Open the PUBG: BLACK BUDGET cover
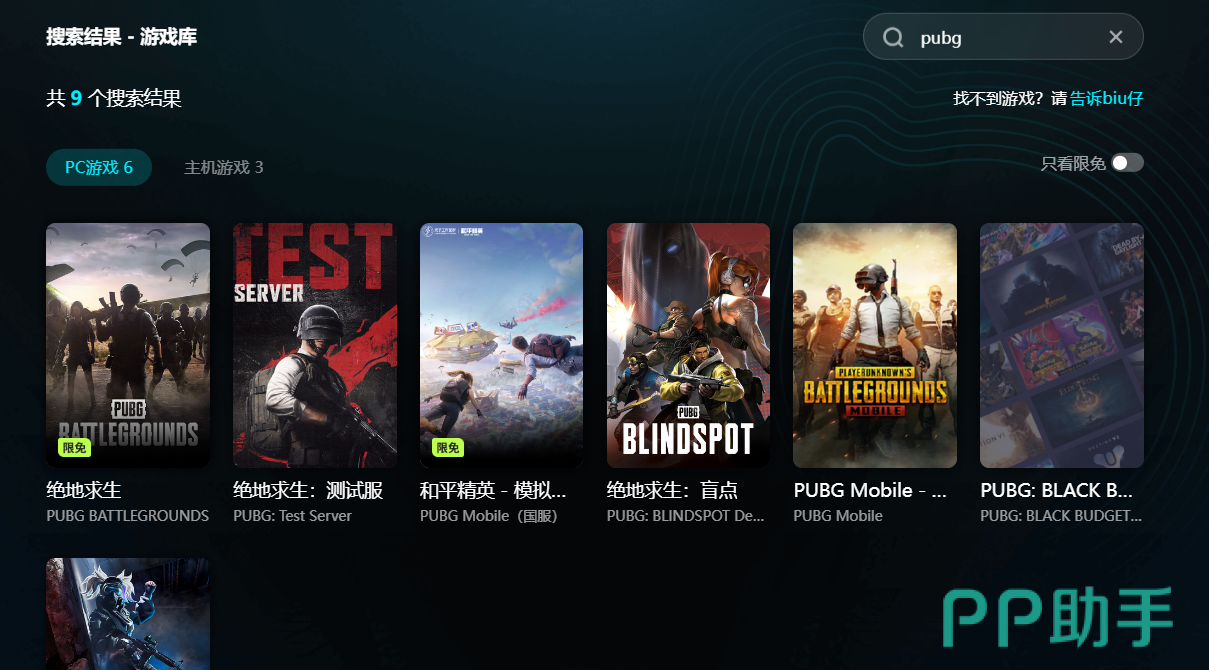 (x=1062, y=345)
